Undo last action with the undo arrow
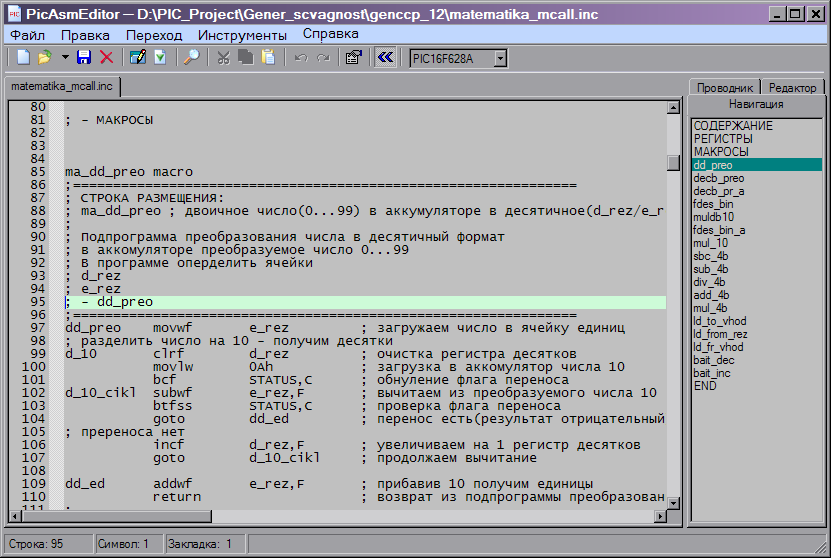Viewport: 831px width, 558px height. [300, 57]
